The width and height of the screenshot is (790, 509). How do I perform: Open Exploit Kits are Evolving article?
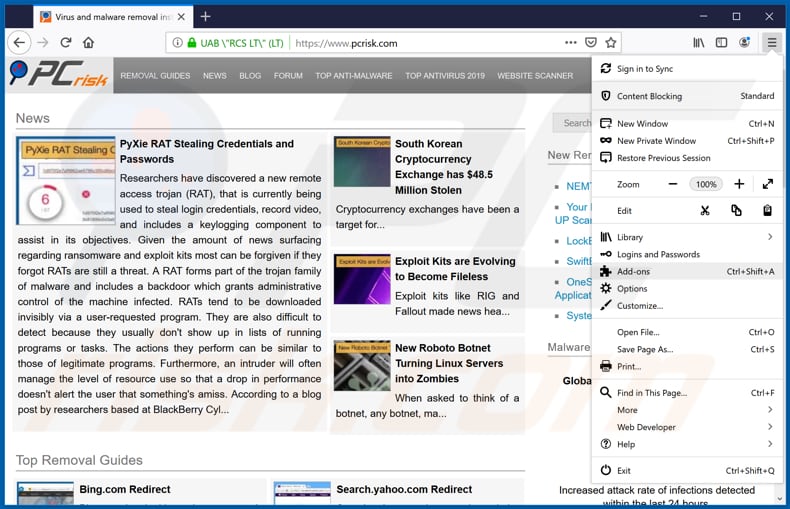(455, 269)
